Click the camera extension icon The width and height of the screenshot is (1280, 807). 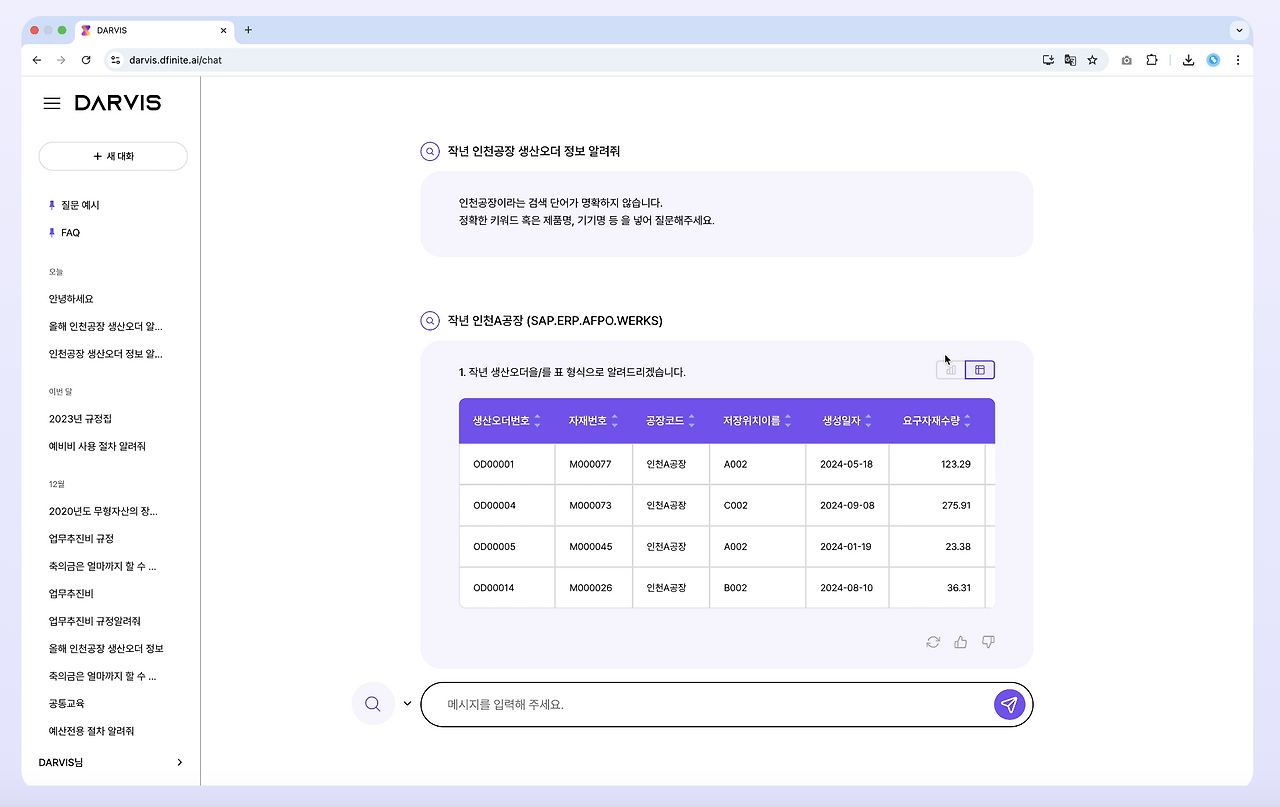click(1127, 60)
